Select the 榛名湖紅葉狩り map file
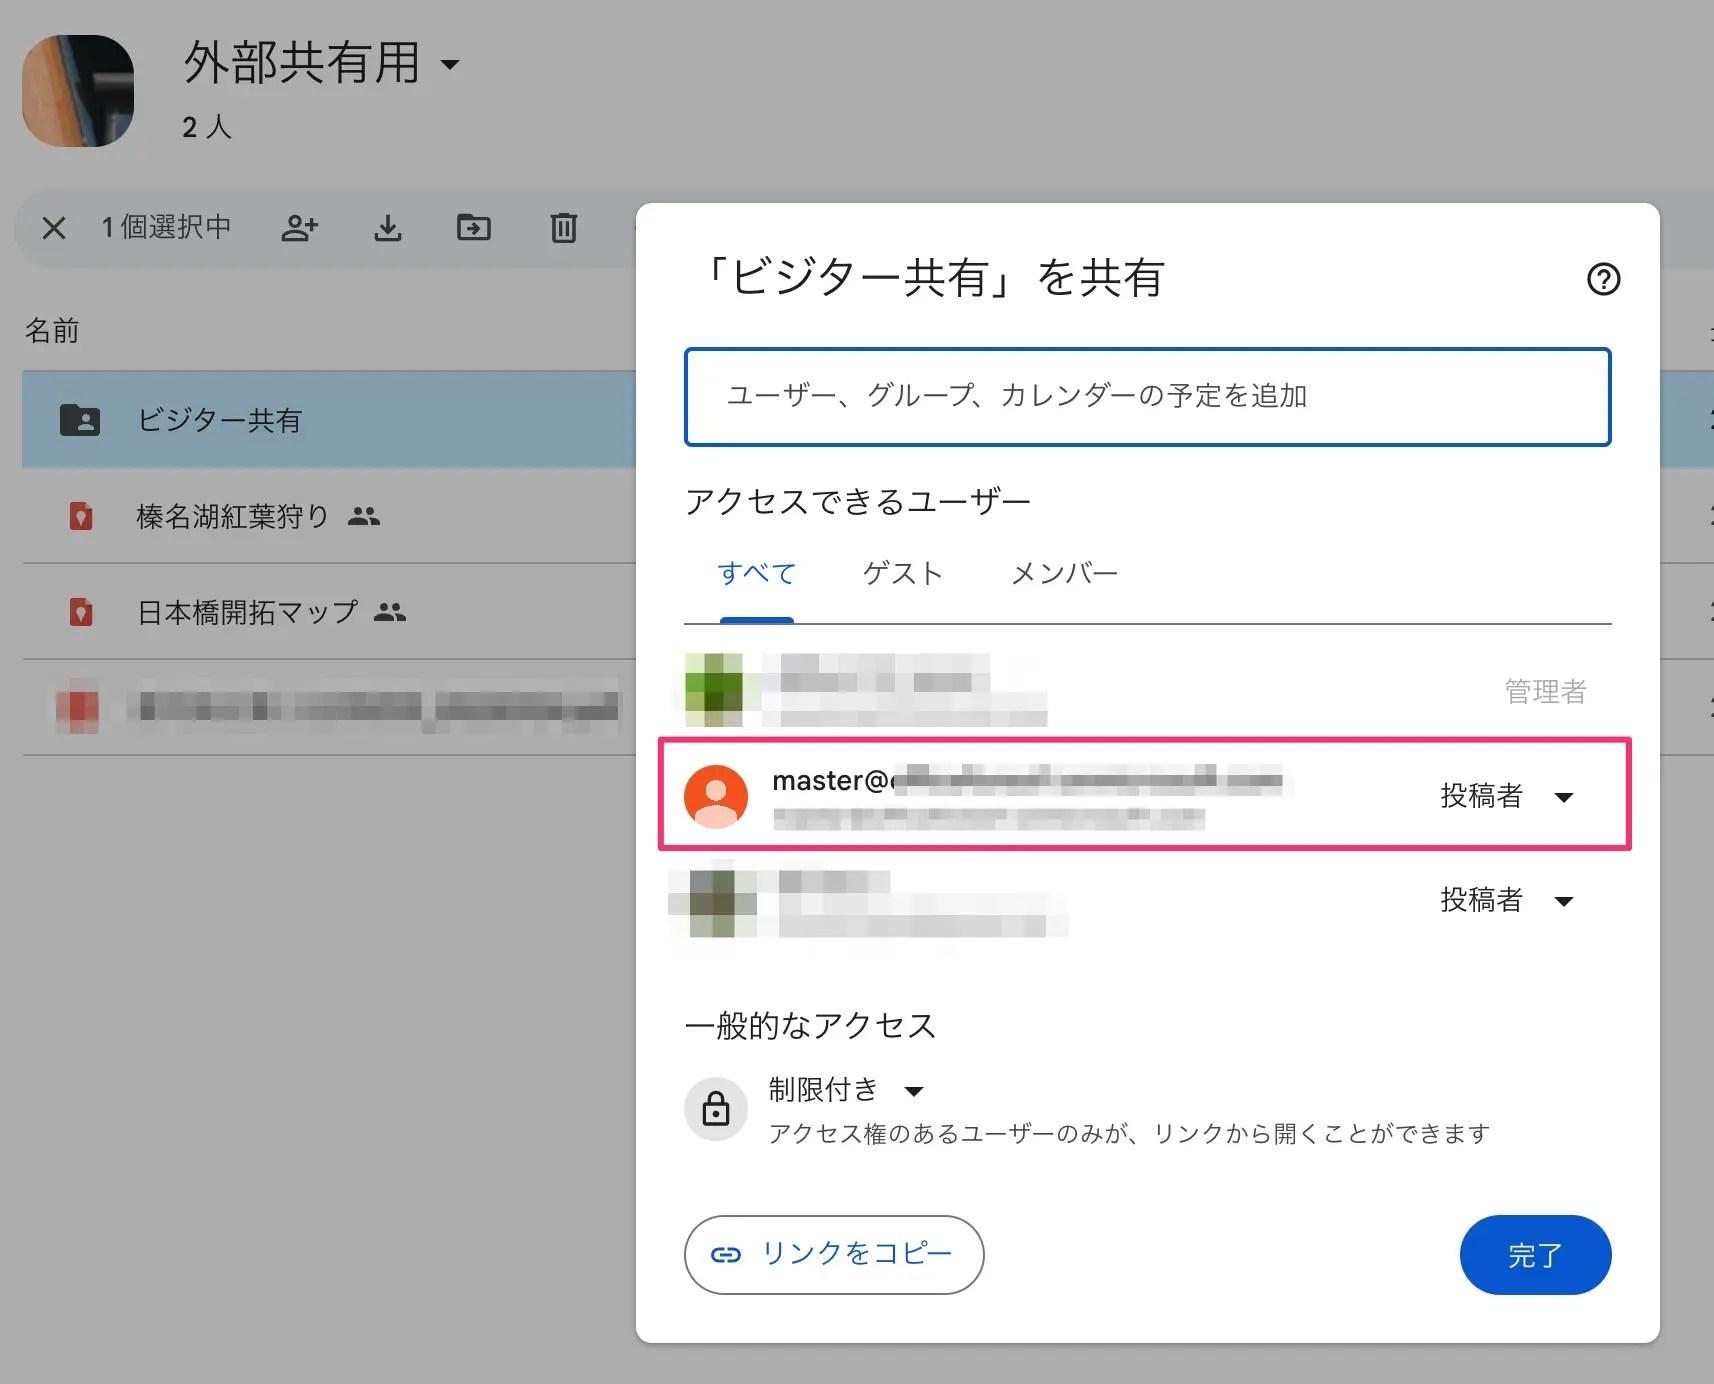Screen dimensions: 1714x1384 coord(232,516)
